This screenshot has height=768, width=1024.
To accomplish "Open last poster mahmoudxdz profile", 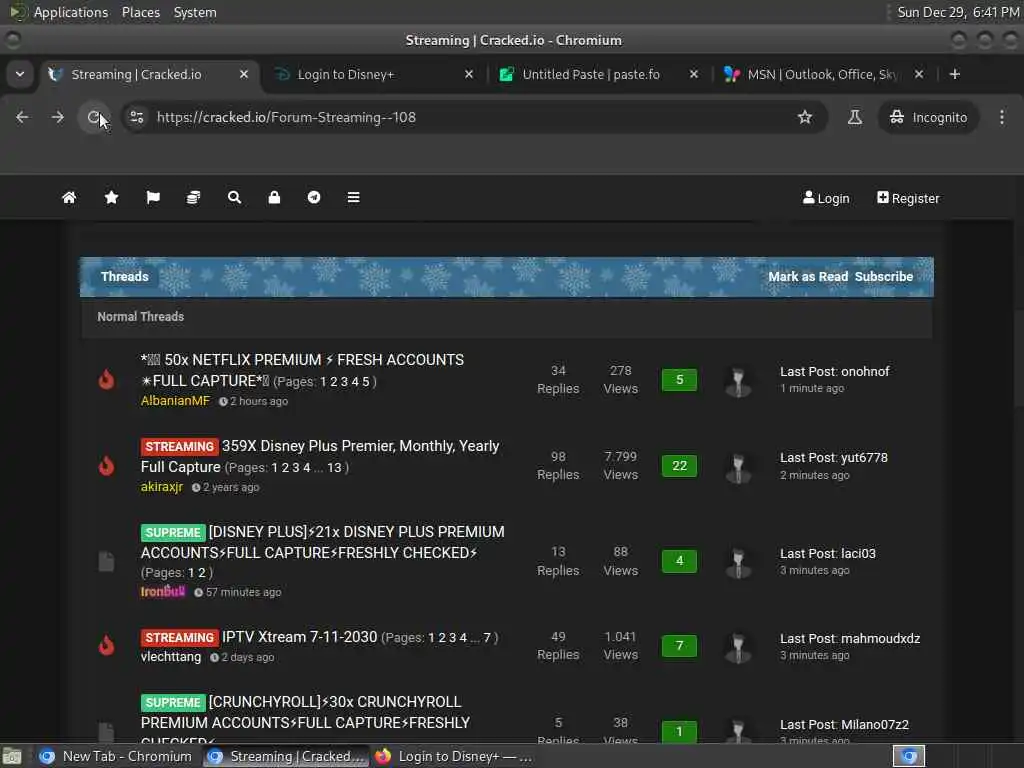I will point(880,638).
